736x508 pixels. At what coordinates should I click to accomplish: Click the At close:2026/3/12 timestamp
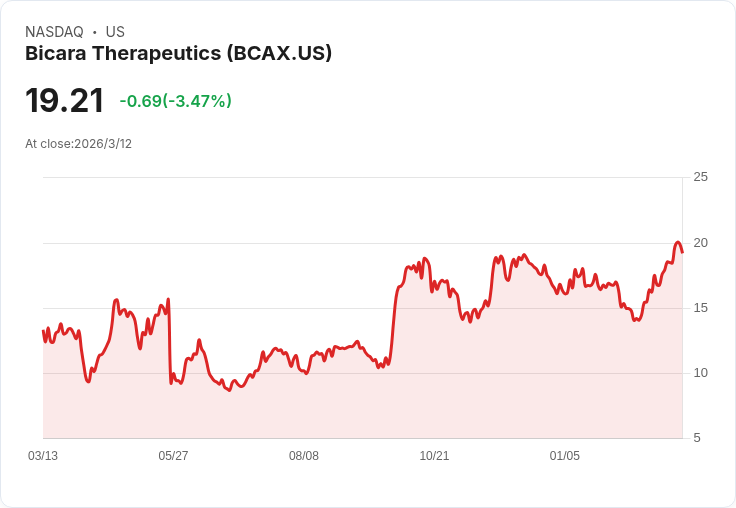click(78, 144)
